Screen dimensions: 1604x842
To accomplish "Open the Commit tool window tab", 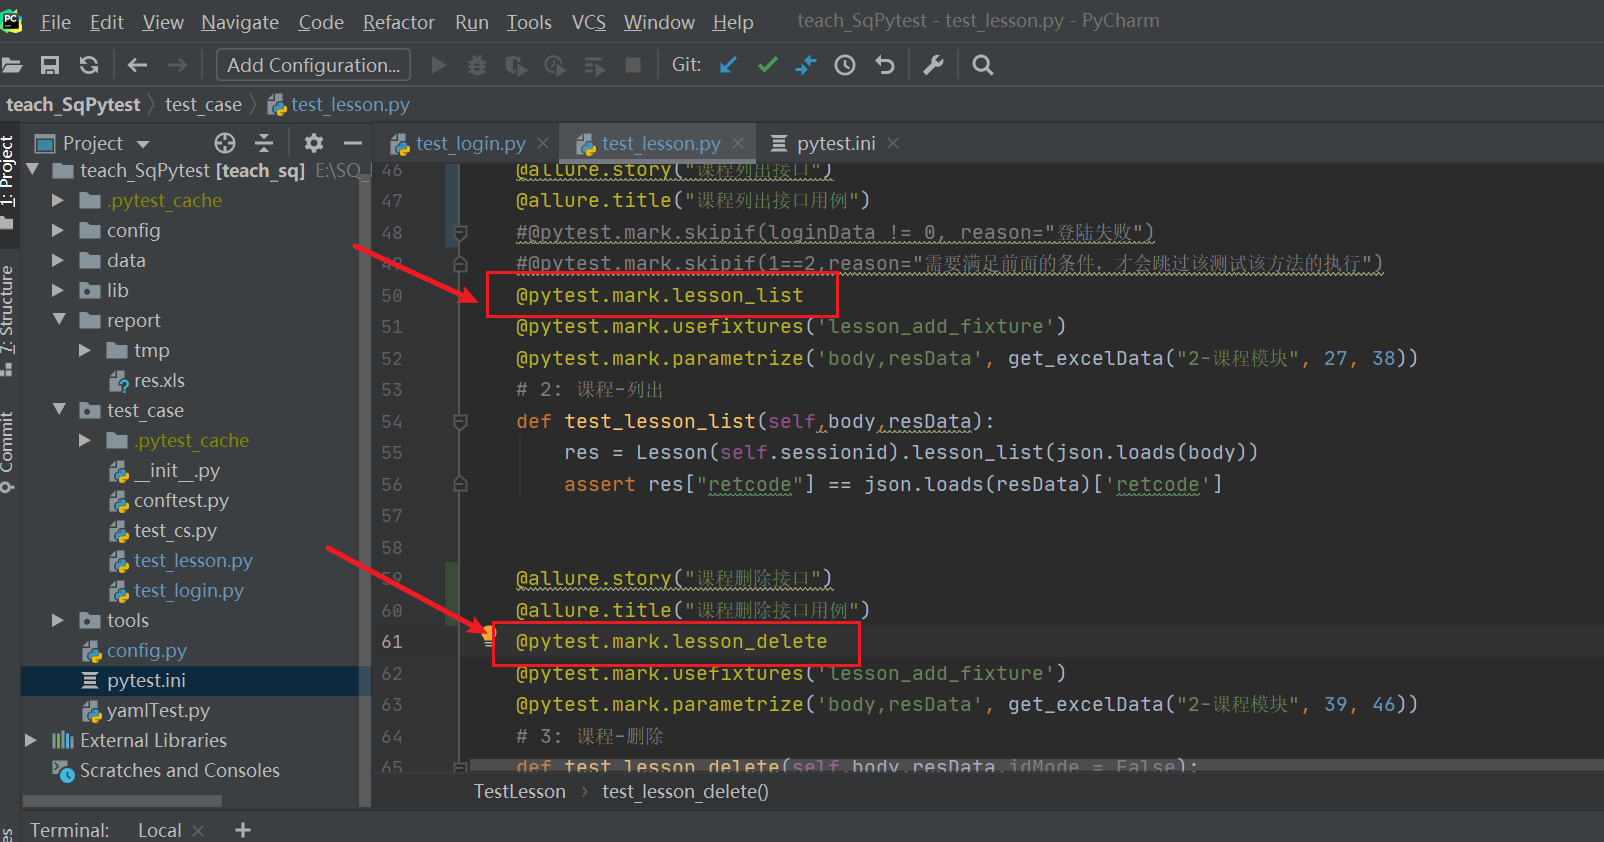I will click(x=8, y=452).
